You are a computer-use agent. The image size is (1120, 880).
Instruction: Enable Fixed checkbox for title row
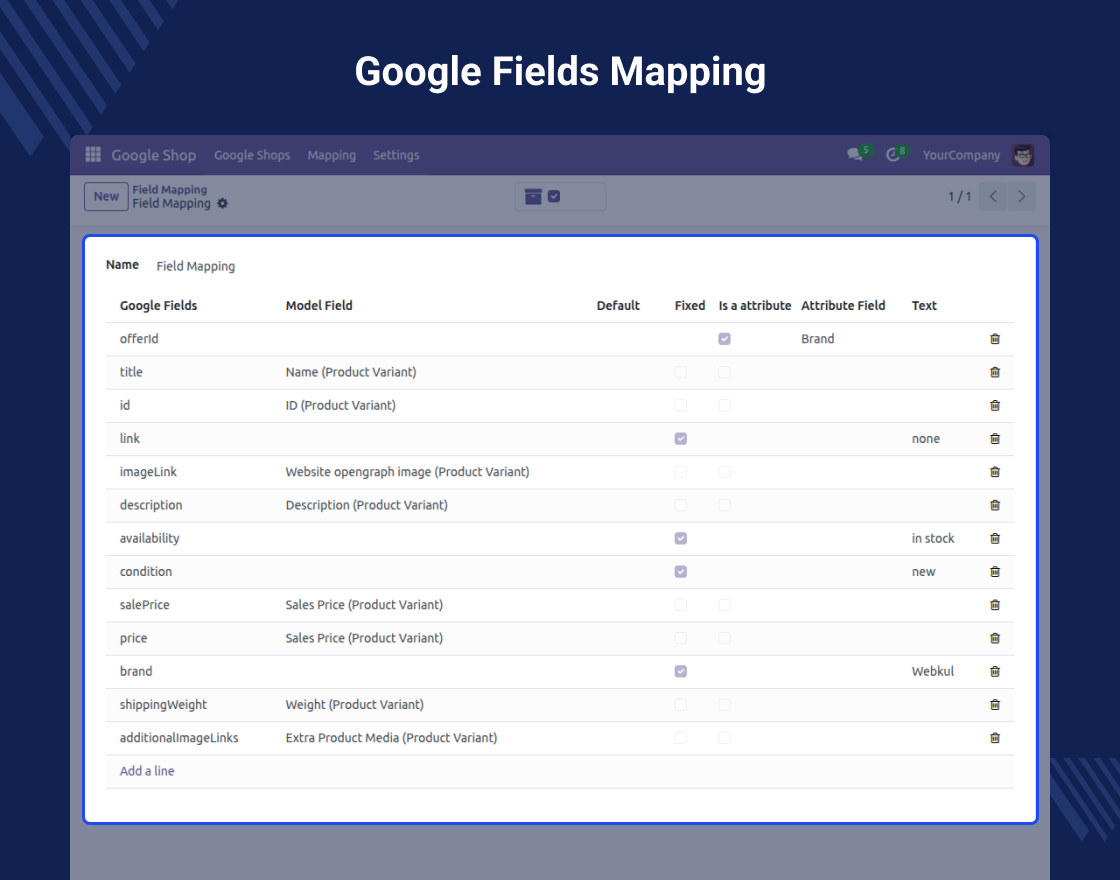click(681, 372)
